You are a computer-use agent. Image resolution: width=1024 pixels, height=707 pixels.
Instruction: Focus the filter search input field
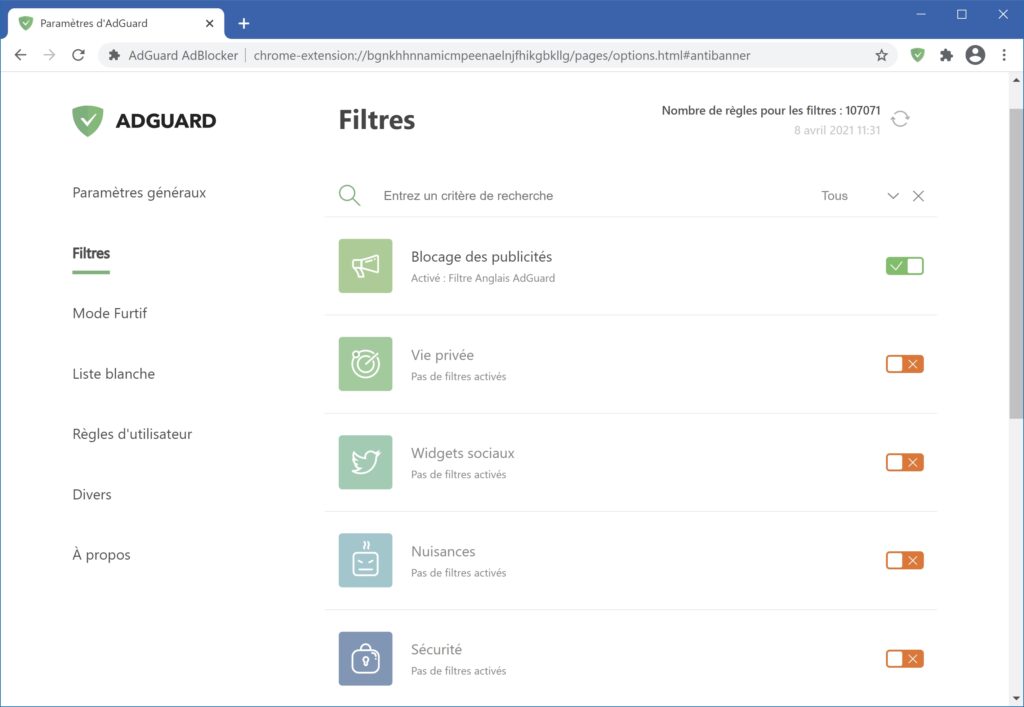[x=588, y=196]
